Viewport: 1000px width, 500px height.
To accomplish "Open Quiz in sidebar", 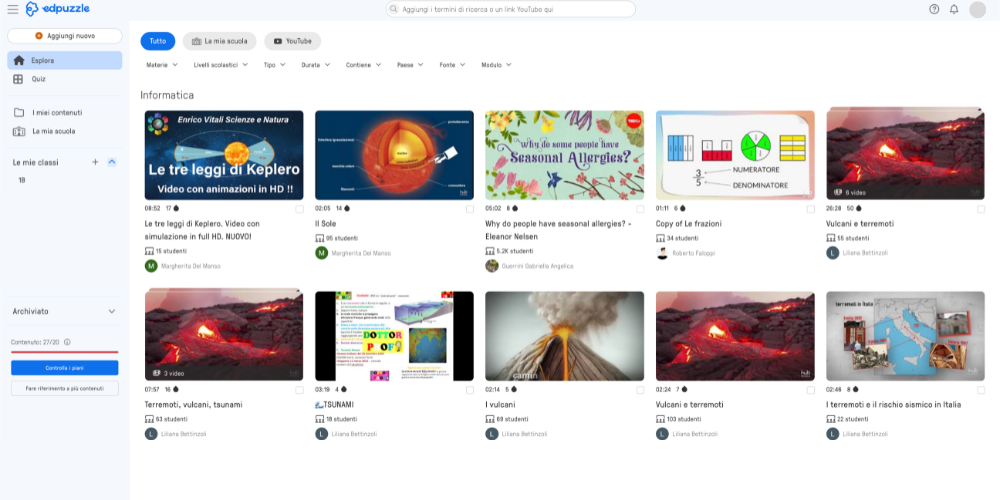I will (x=64, y=79).
